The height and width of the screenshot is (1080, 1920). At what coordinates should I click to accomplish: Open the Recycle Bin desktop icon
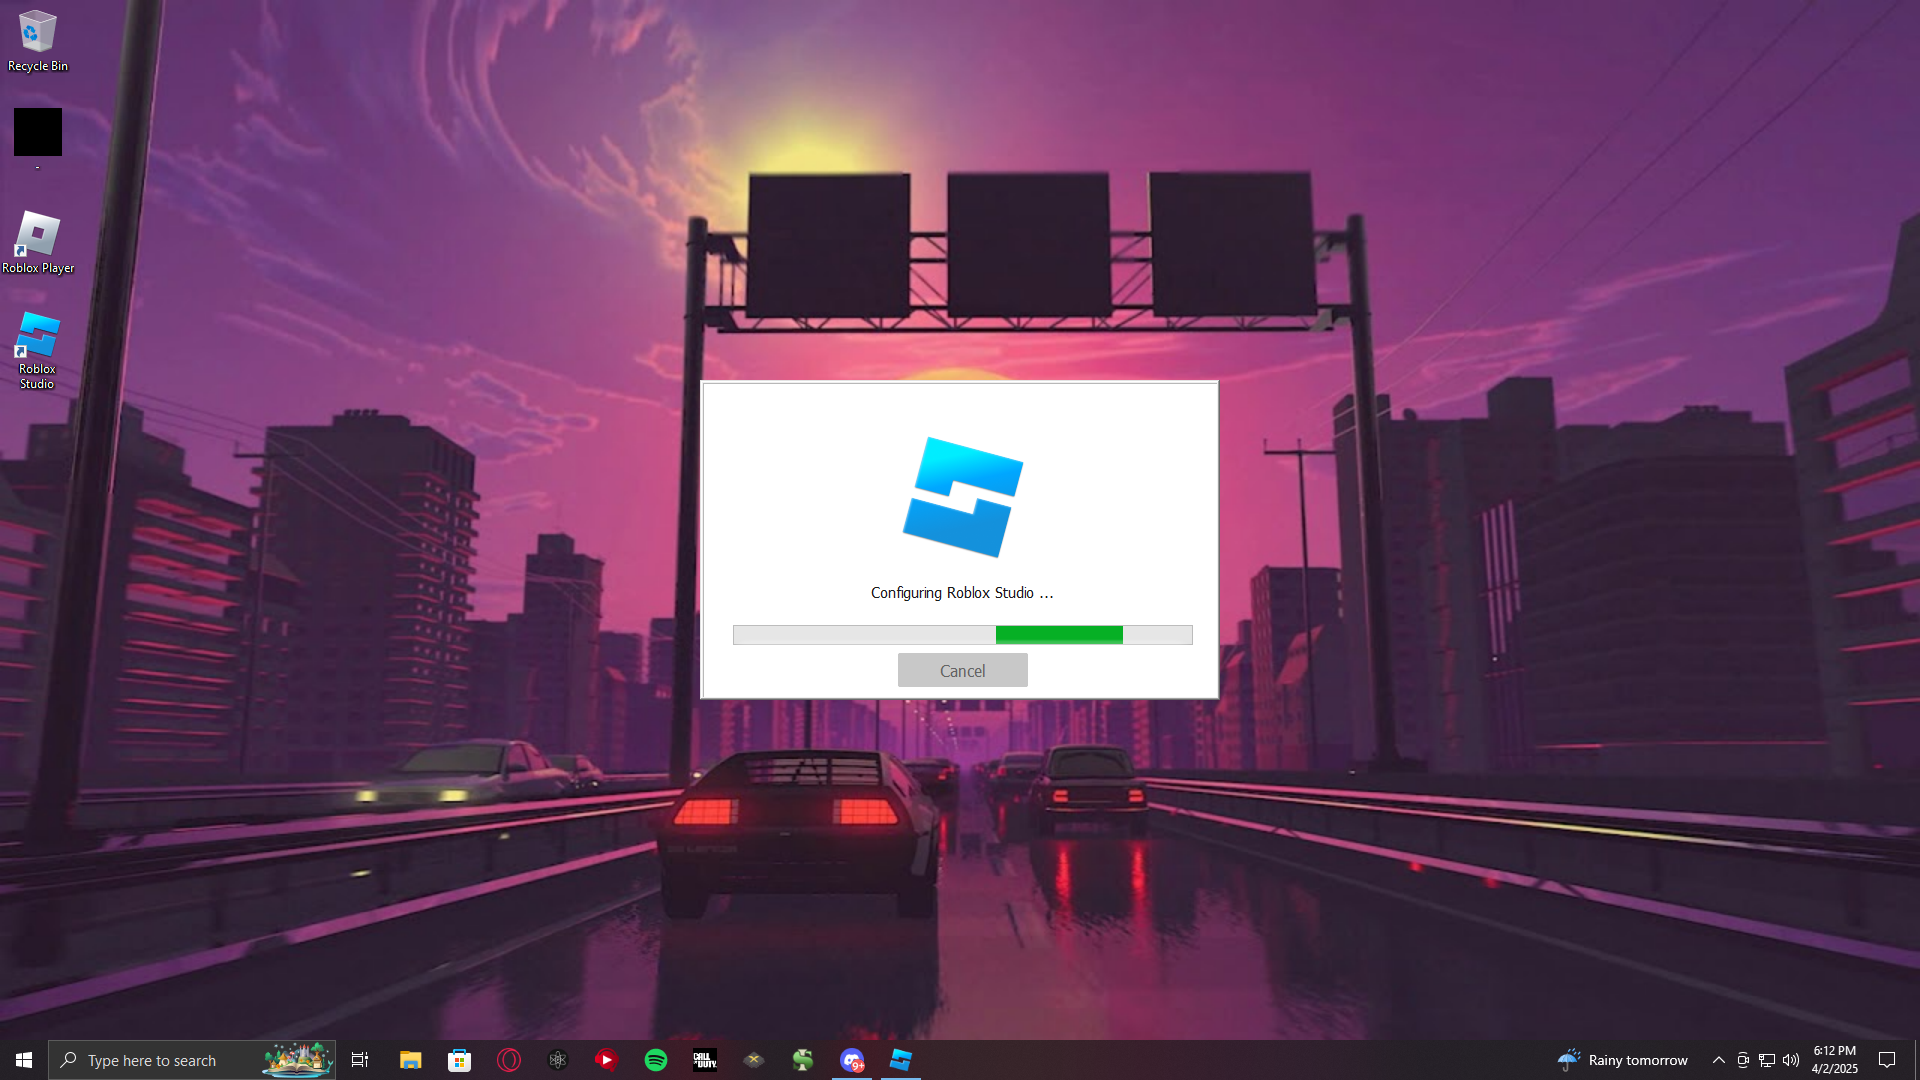(x=38, y=40)
